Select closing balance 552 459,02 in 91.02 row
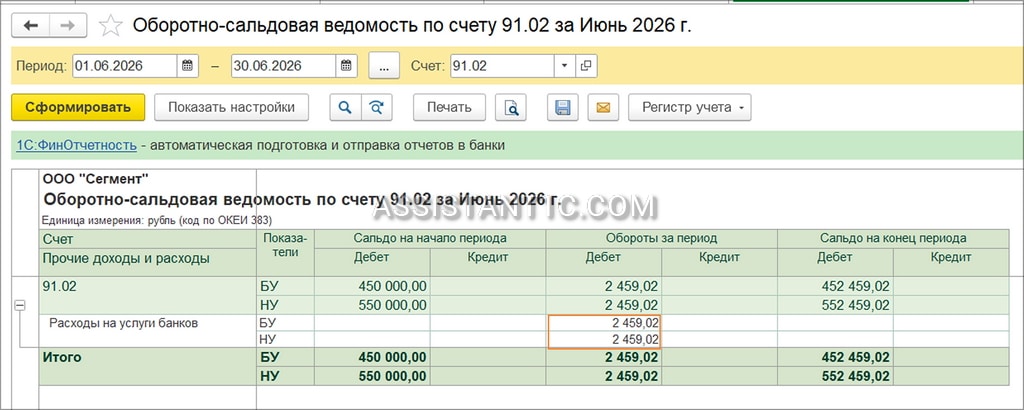1024x410 pixels. (835, 305)
